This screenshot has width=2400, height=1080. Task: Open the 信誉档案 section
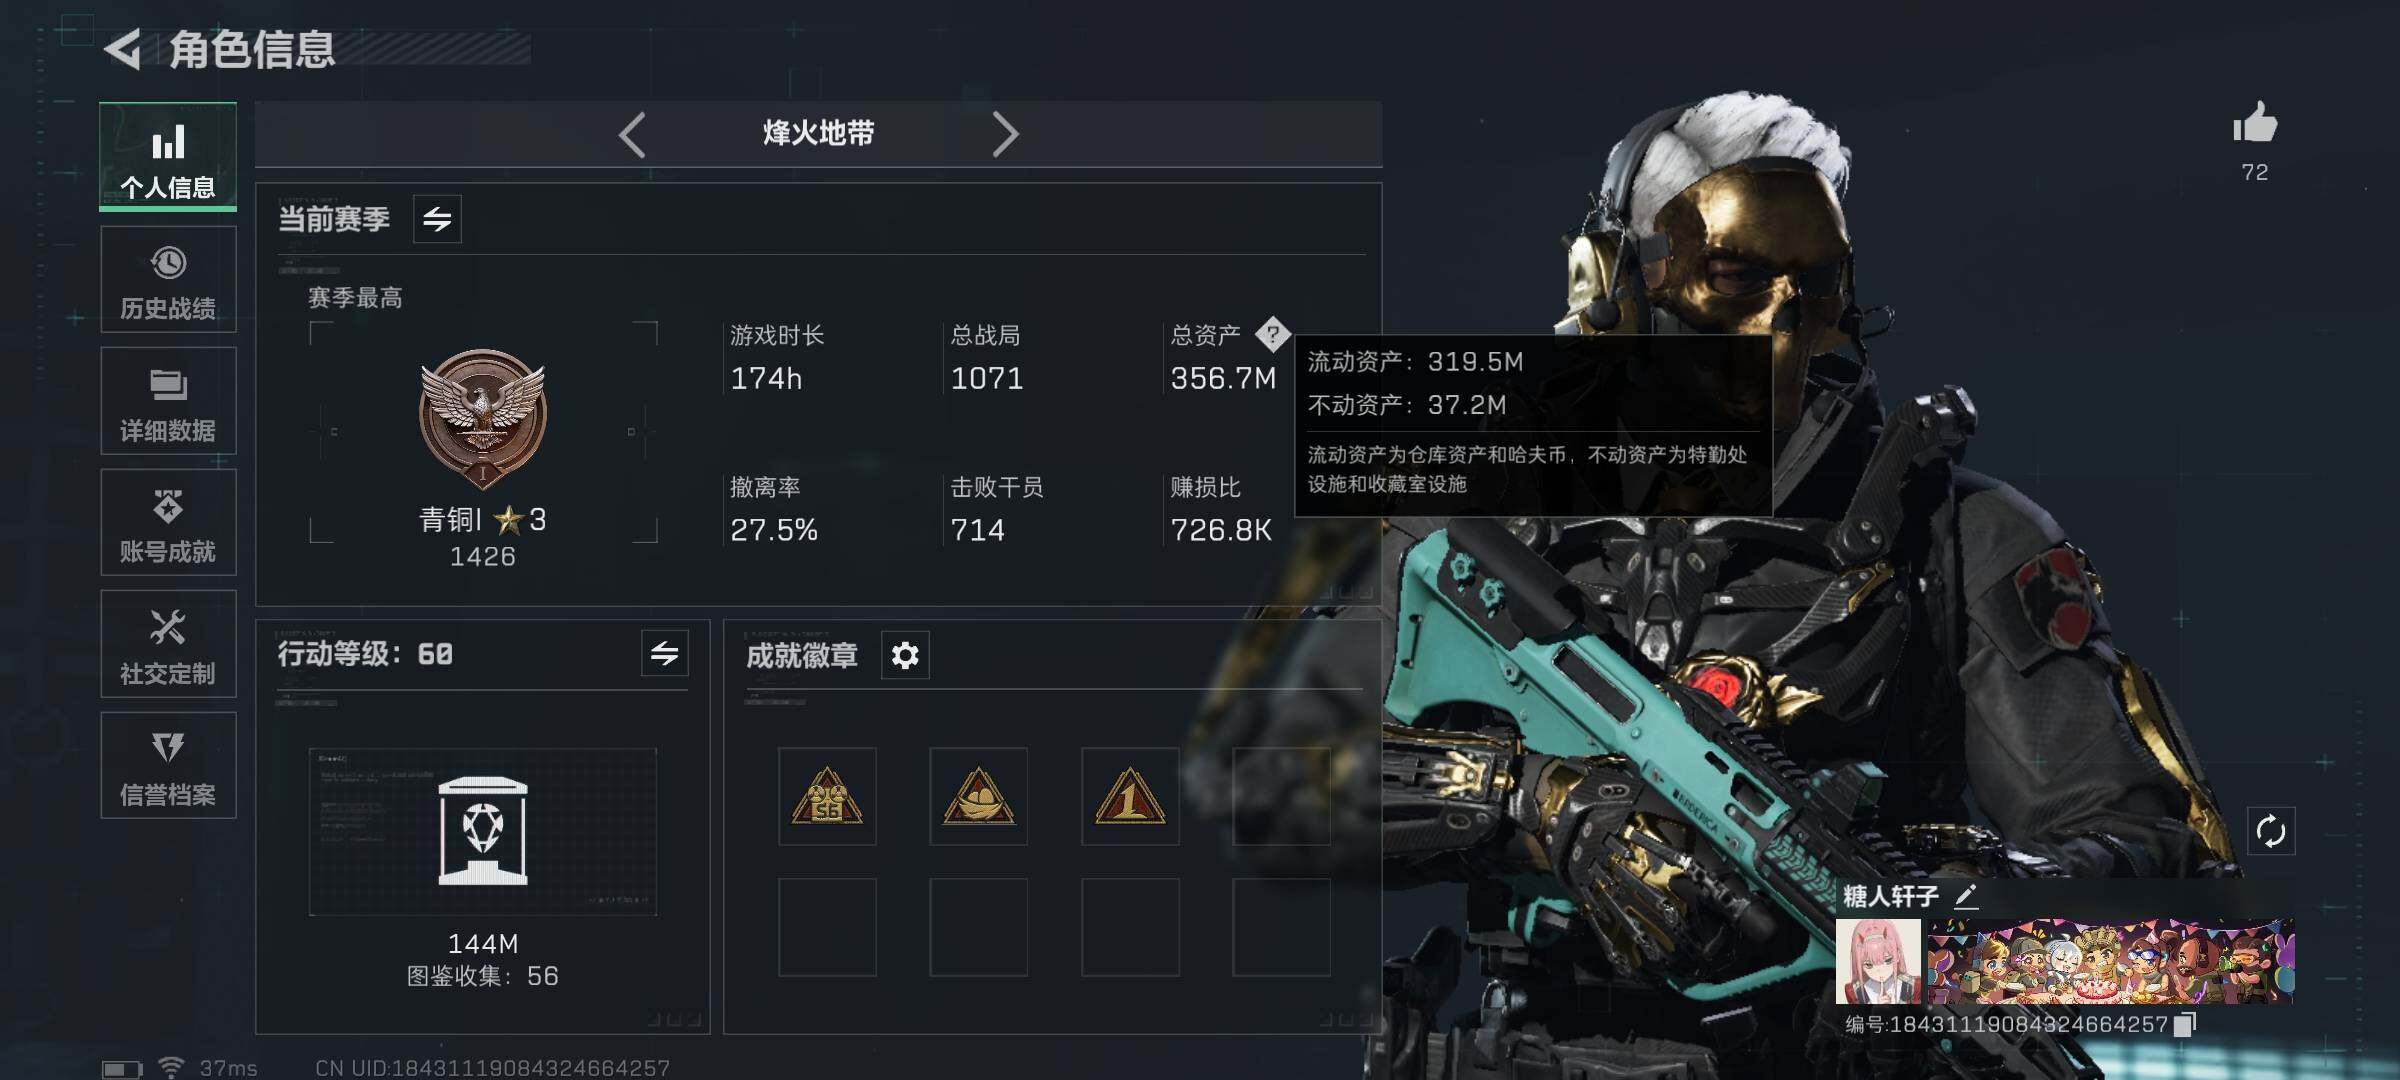coord(168,765)
